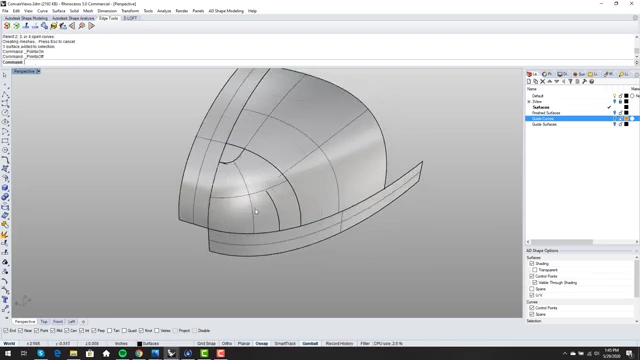Screen dimensions: 640x360
Task: Switch to Autodesk Shape Modeling toolbar tab
Action: (x=26, y=18)
